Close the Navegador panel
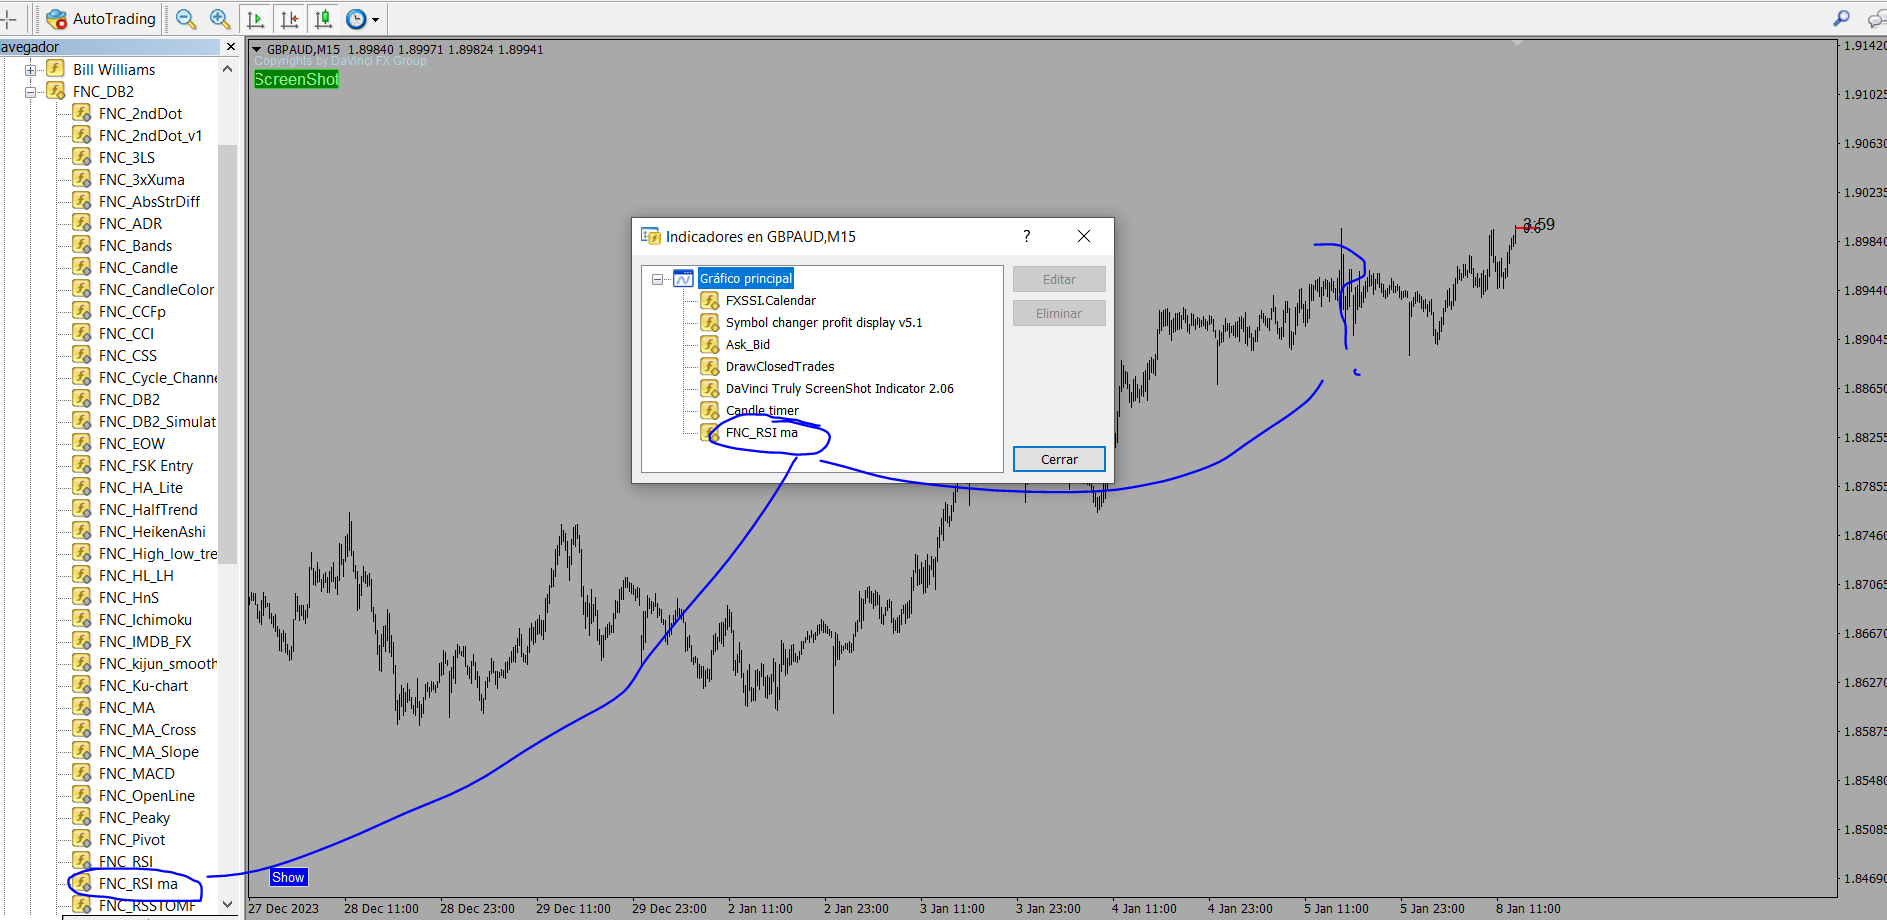Viewport: 1887px width, 920px height. click(x=231, y=47)
